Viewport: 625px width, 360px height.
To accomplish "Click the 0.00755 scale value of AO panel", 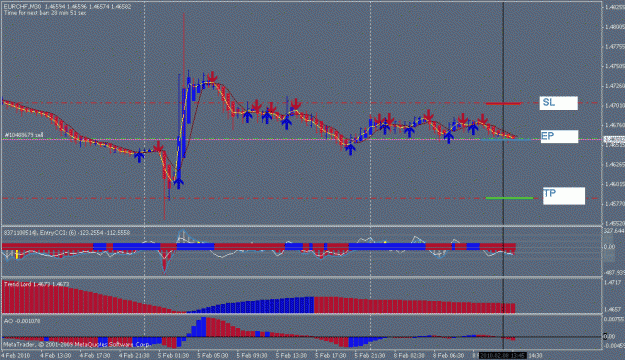I will click(x=614, y=319).
